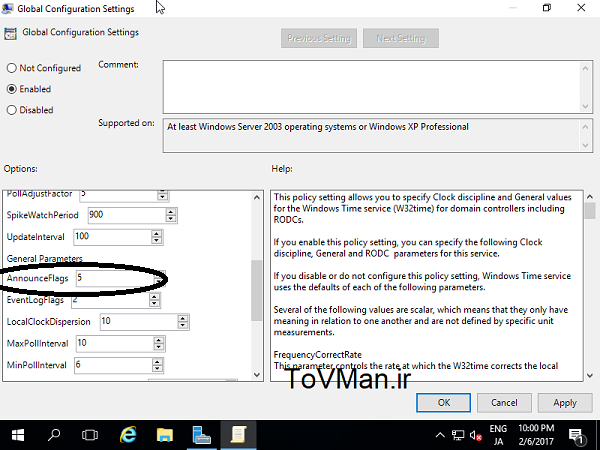
Task: Click the Options list scrollbar thumb
Action: click(257, 290)
